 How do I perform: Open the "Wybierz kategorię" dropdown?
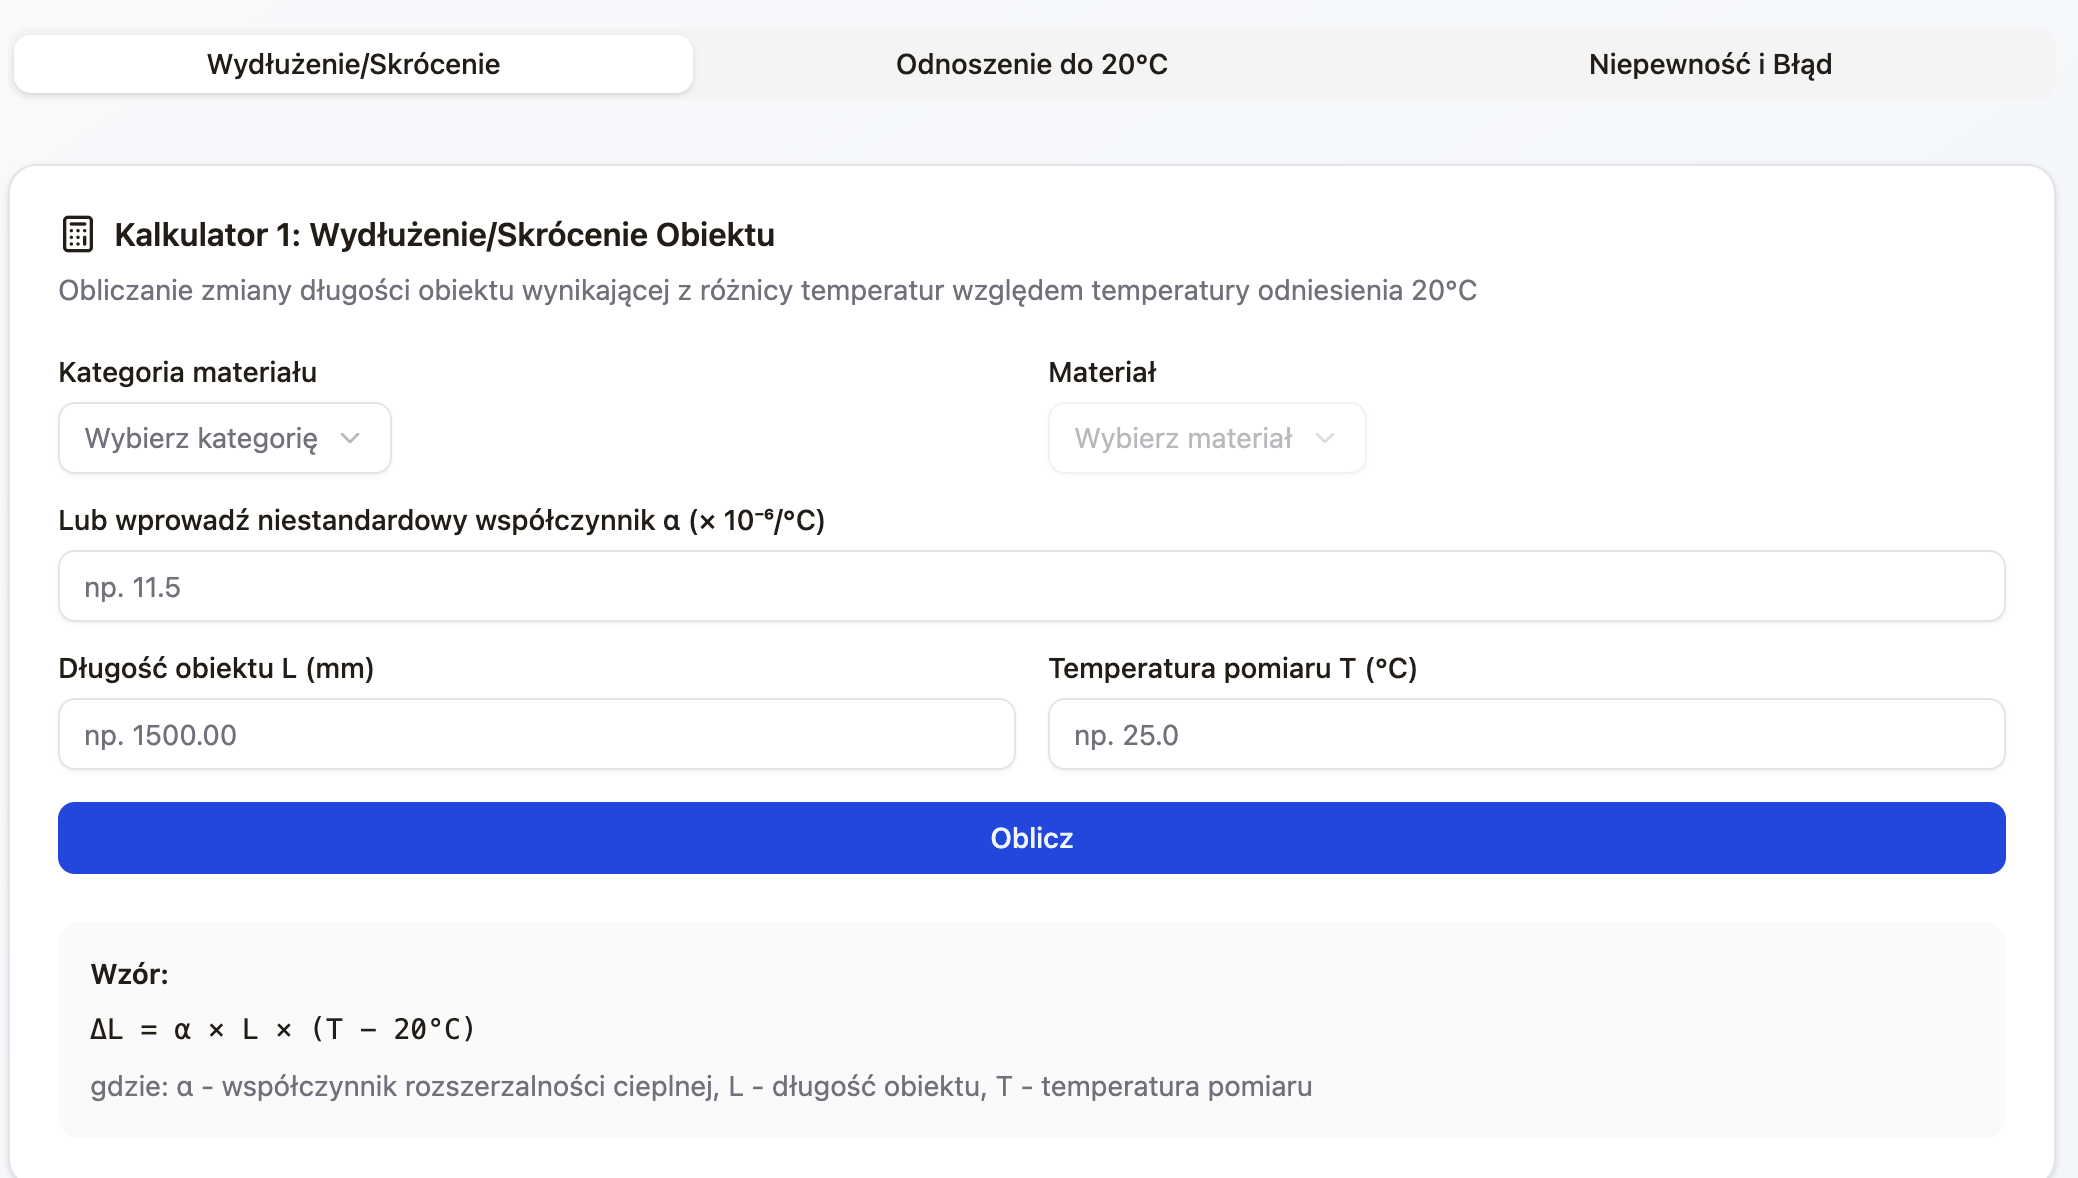223,437
